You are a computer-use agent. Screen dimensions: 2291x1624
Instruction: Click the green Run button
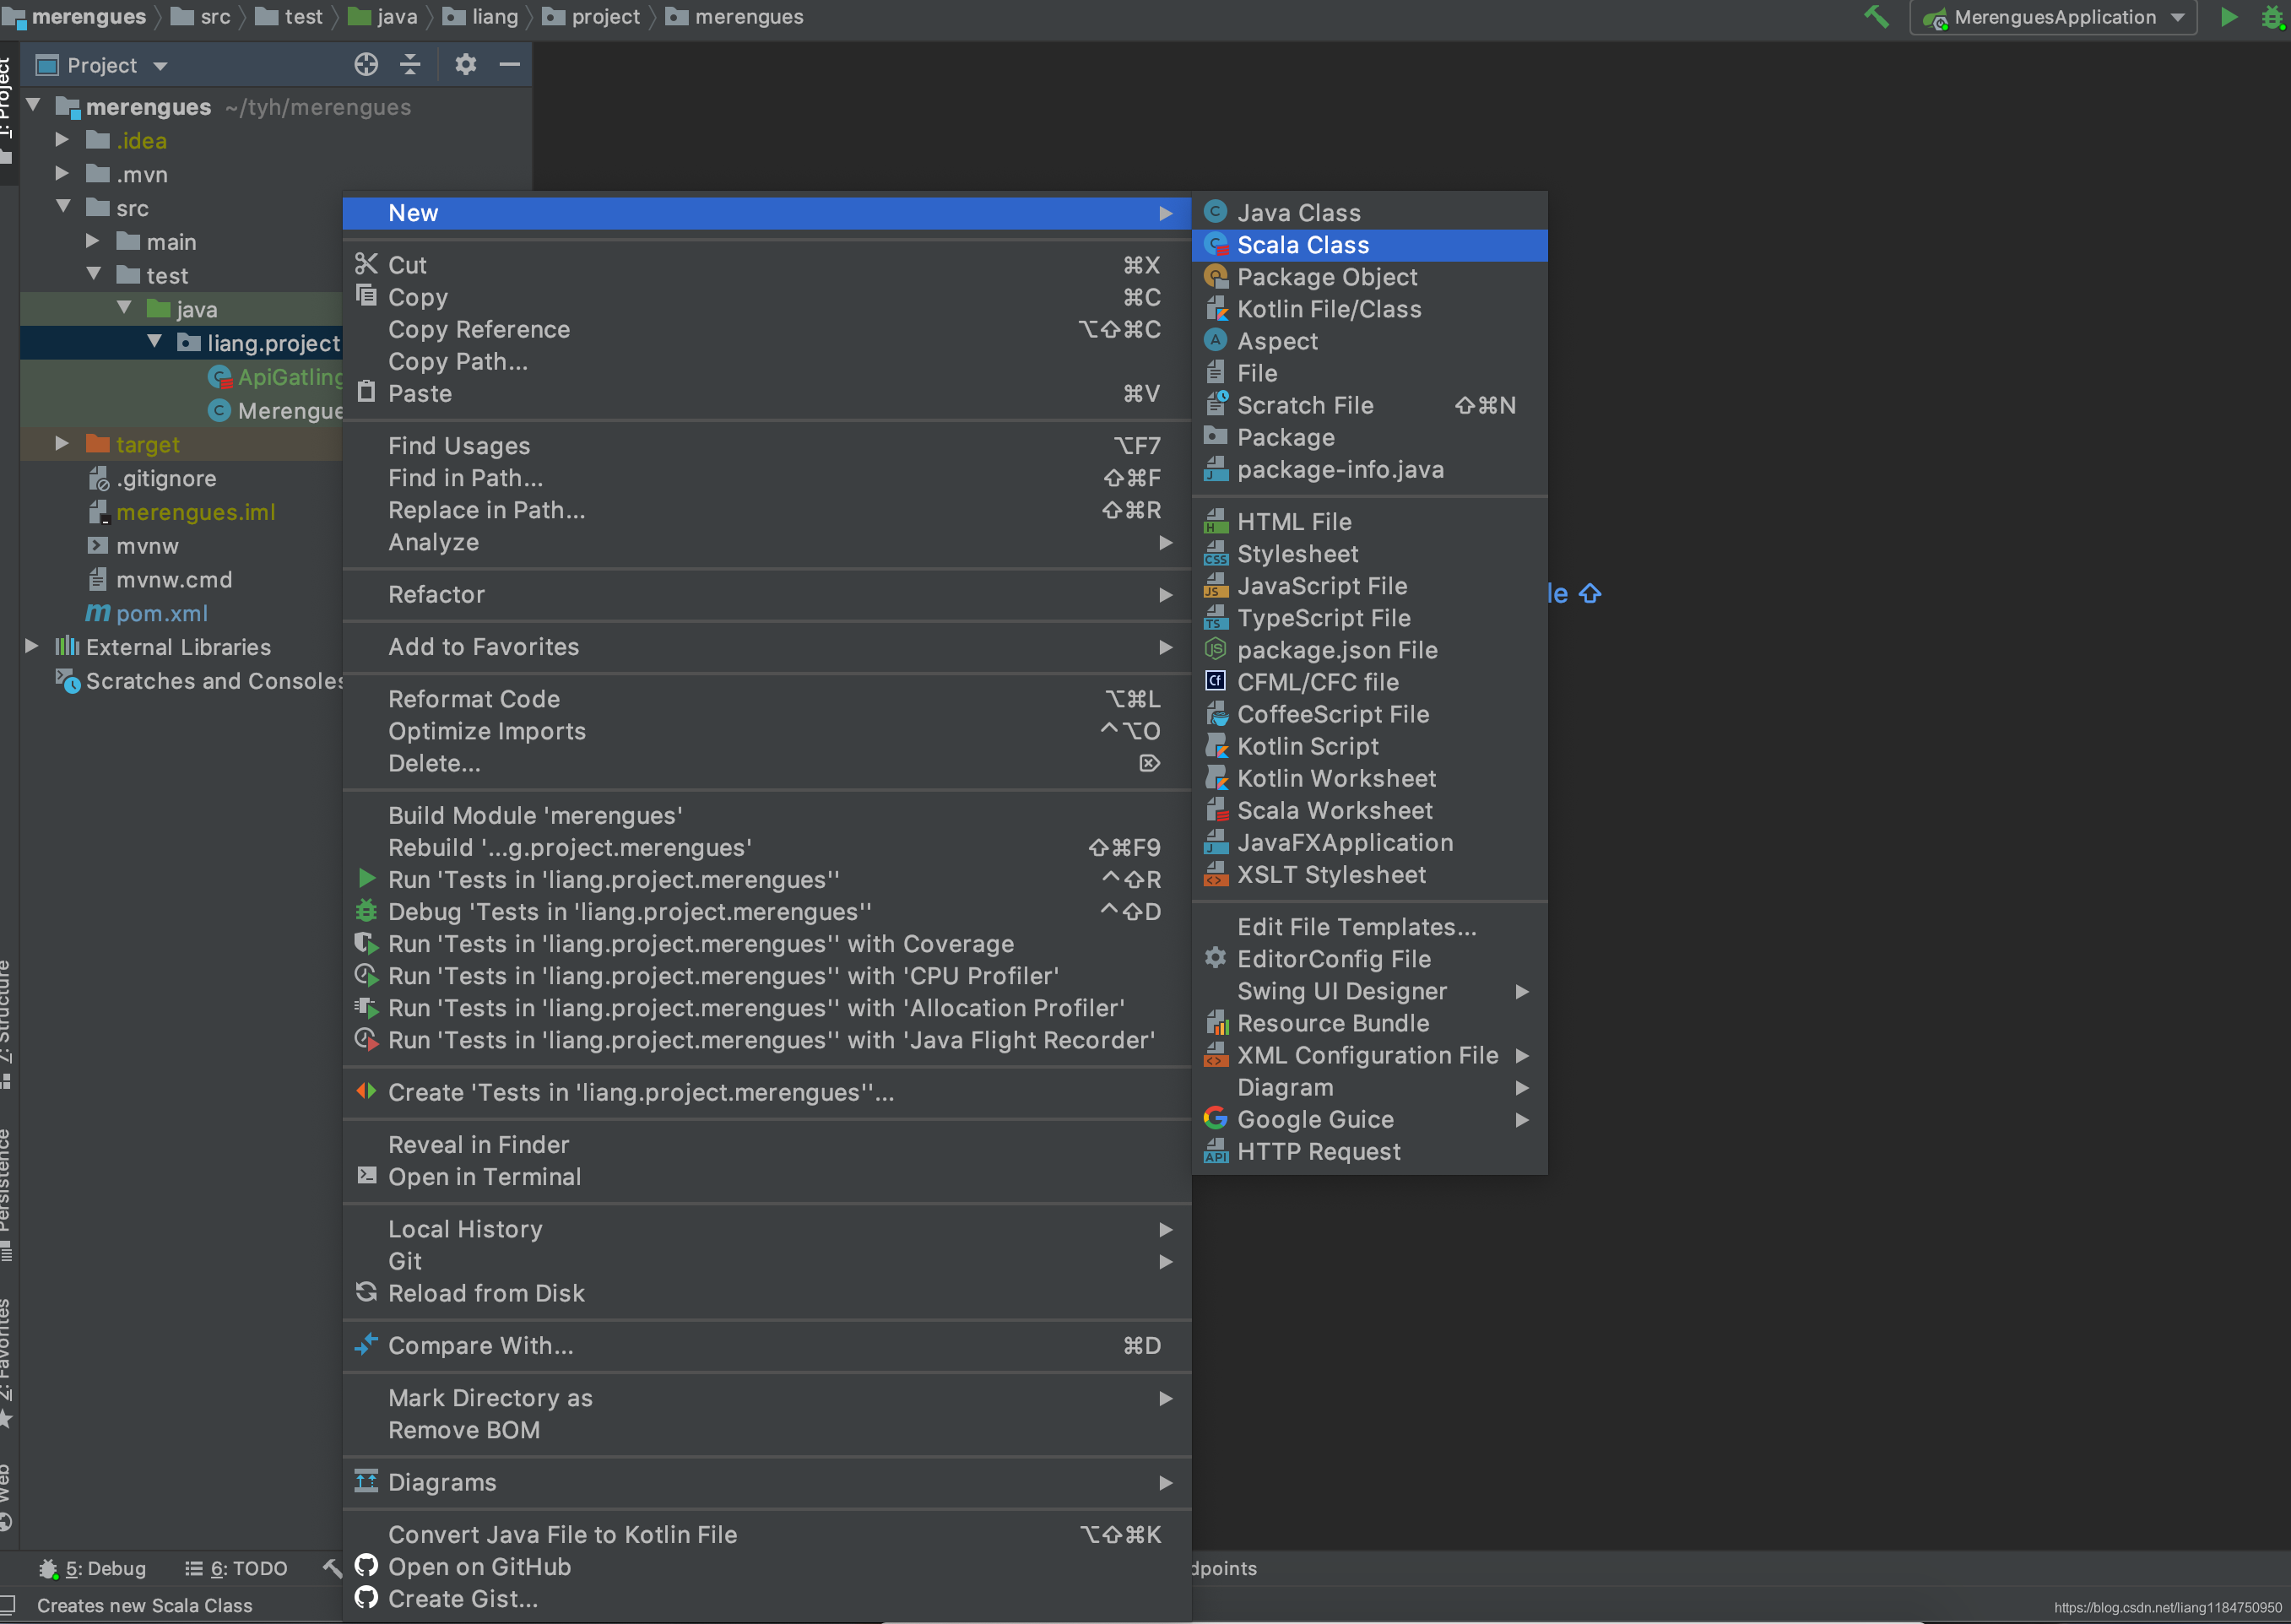pos(2229,17)
